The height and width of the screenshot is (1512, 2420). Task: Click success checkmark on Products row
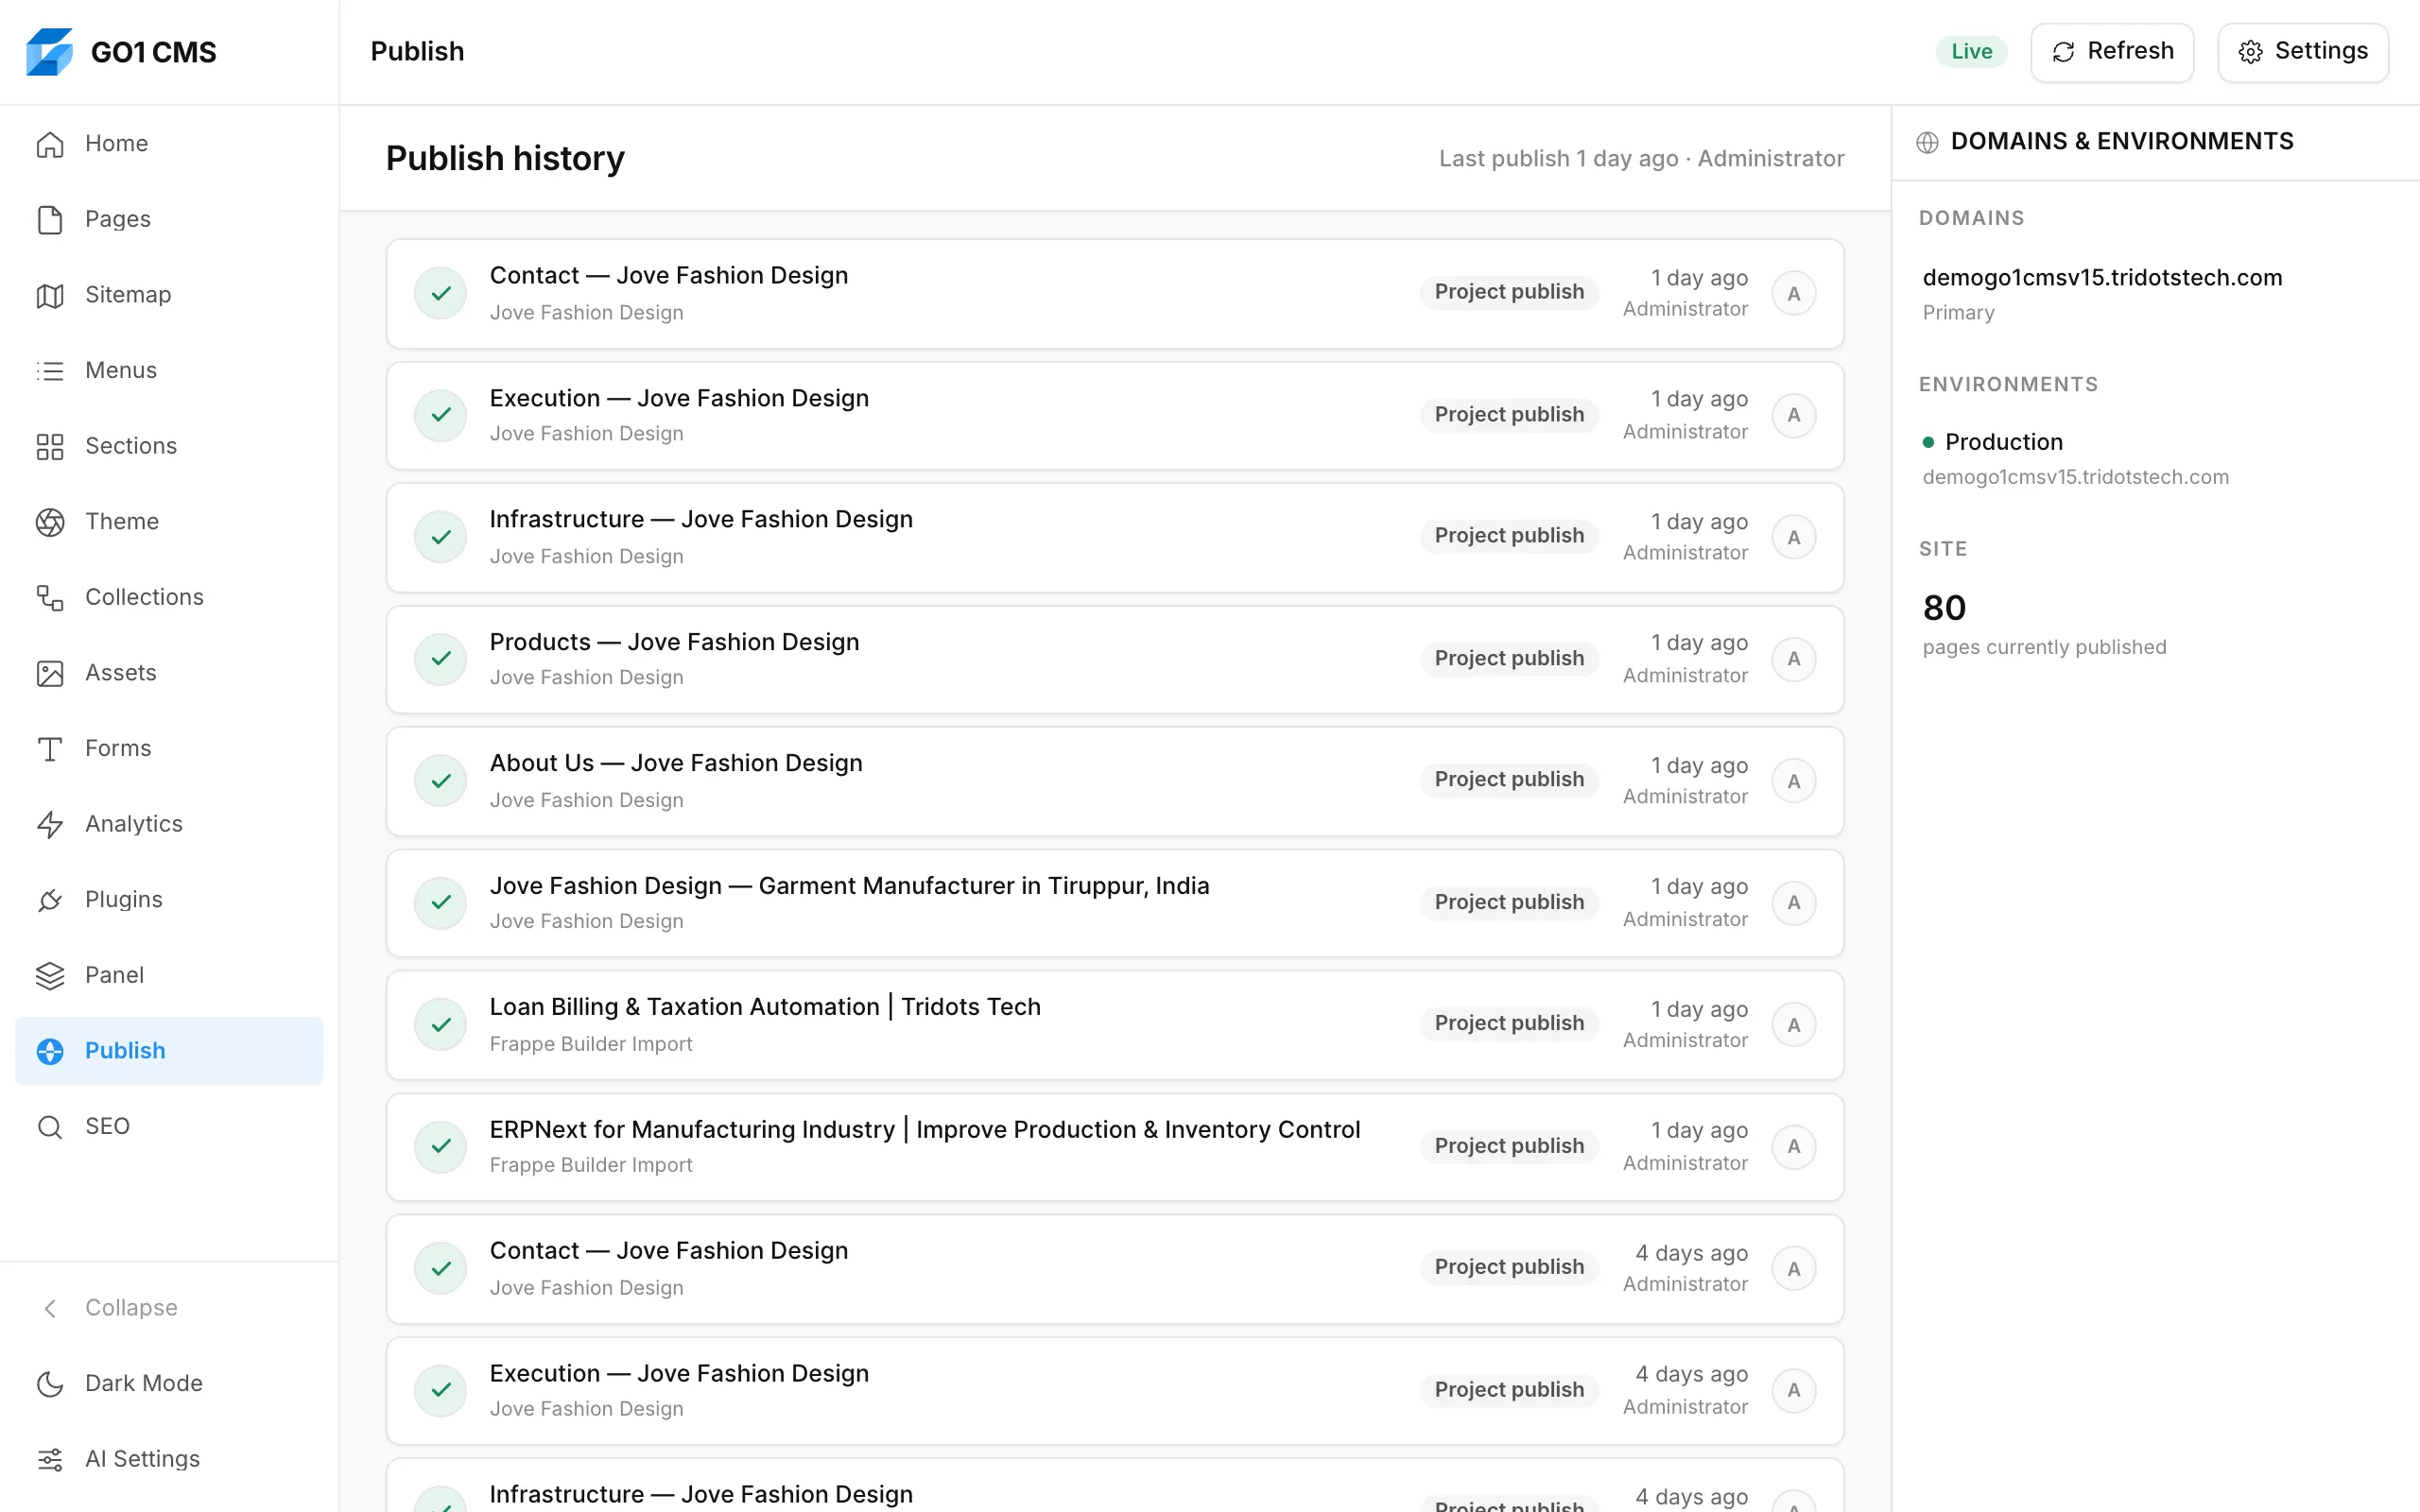pyautogui.click(x=441, y=659)
